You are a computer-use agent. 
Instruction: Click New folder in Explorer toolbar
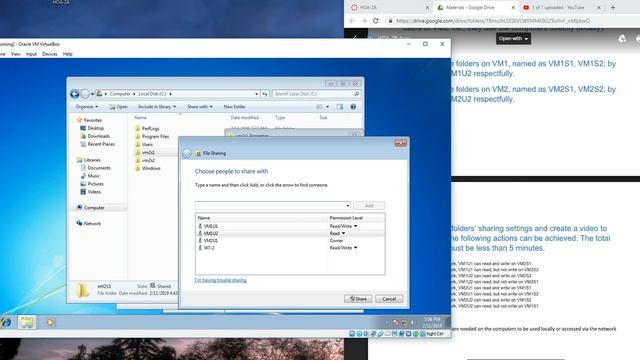pyautogui.click(x=234, y=107)
